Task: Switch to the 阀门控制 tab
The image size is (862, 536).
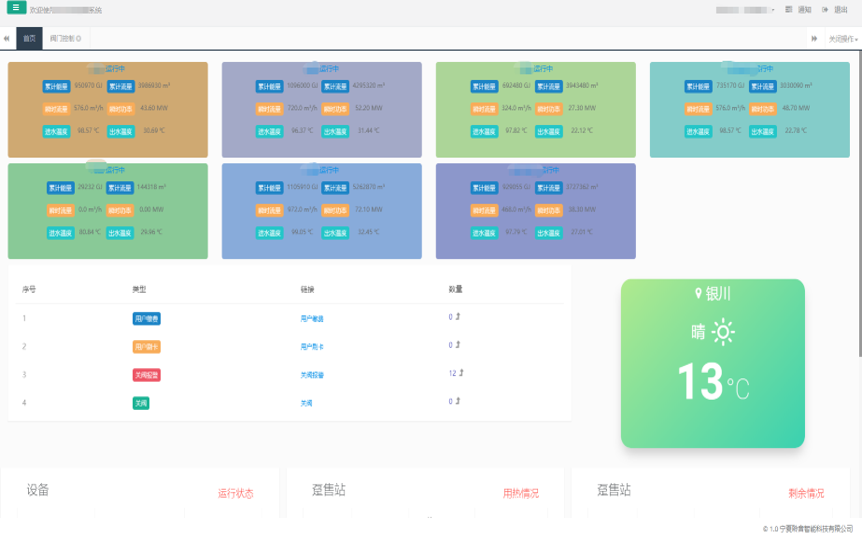Action: point(63,39)
